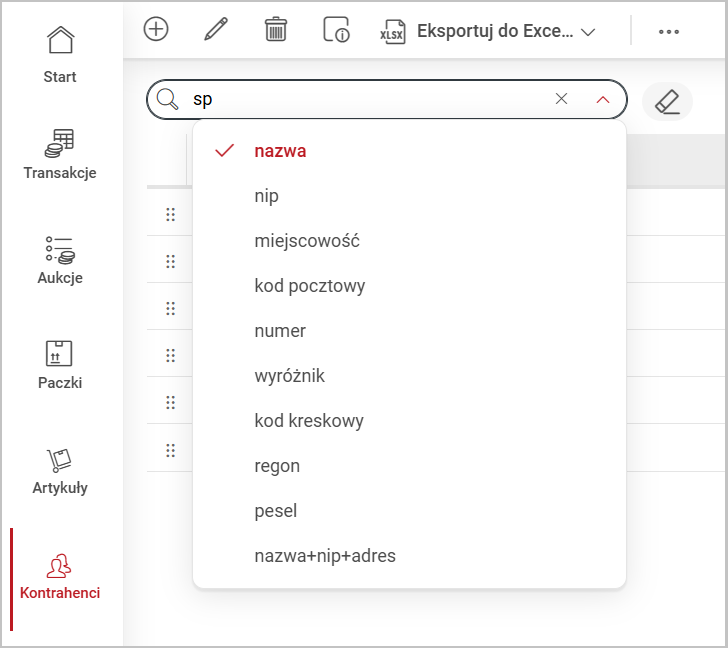Open the document info icon

click(x=337, y=30)
